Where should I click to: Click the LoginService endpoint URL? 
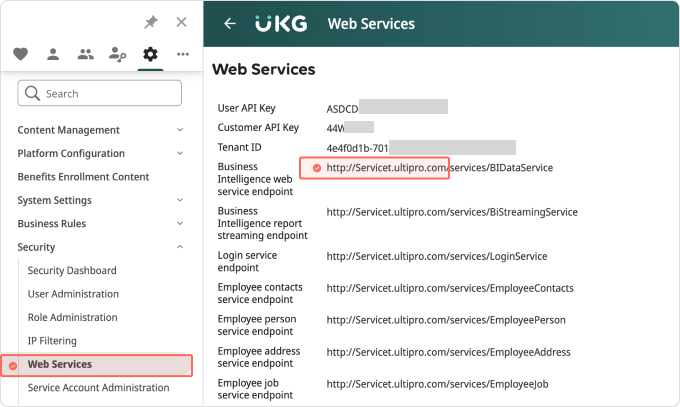(x=437, y=256)
